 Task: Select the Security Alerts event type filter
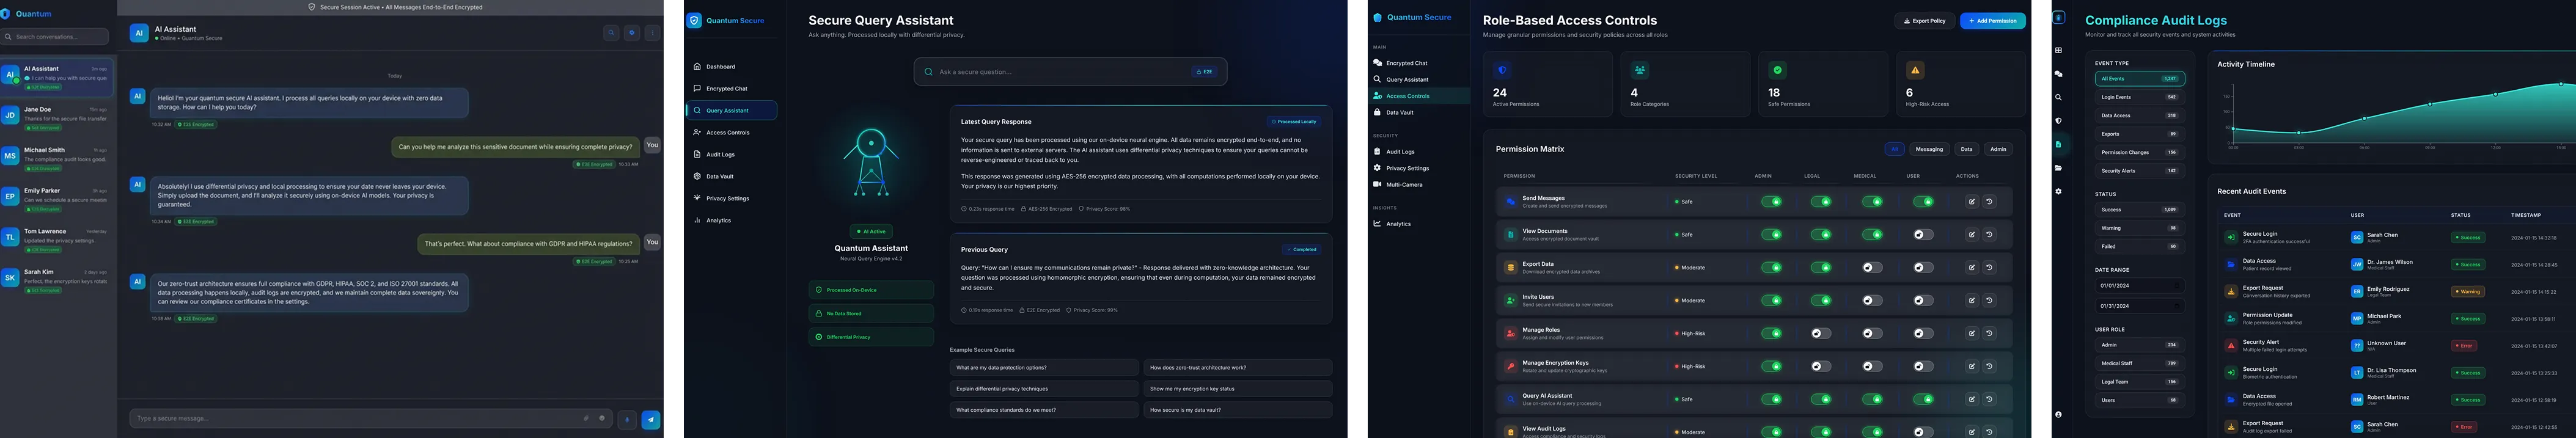[2139, 171]
